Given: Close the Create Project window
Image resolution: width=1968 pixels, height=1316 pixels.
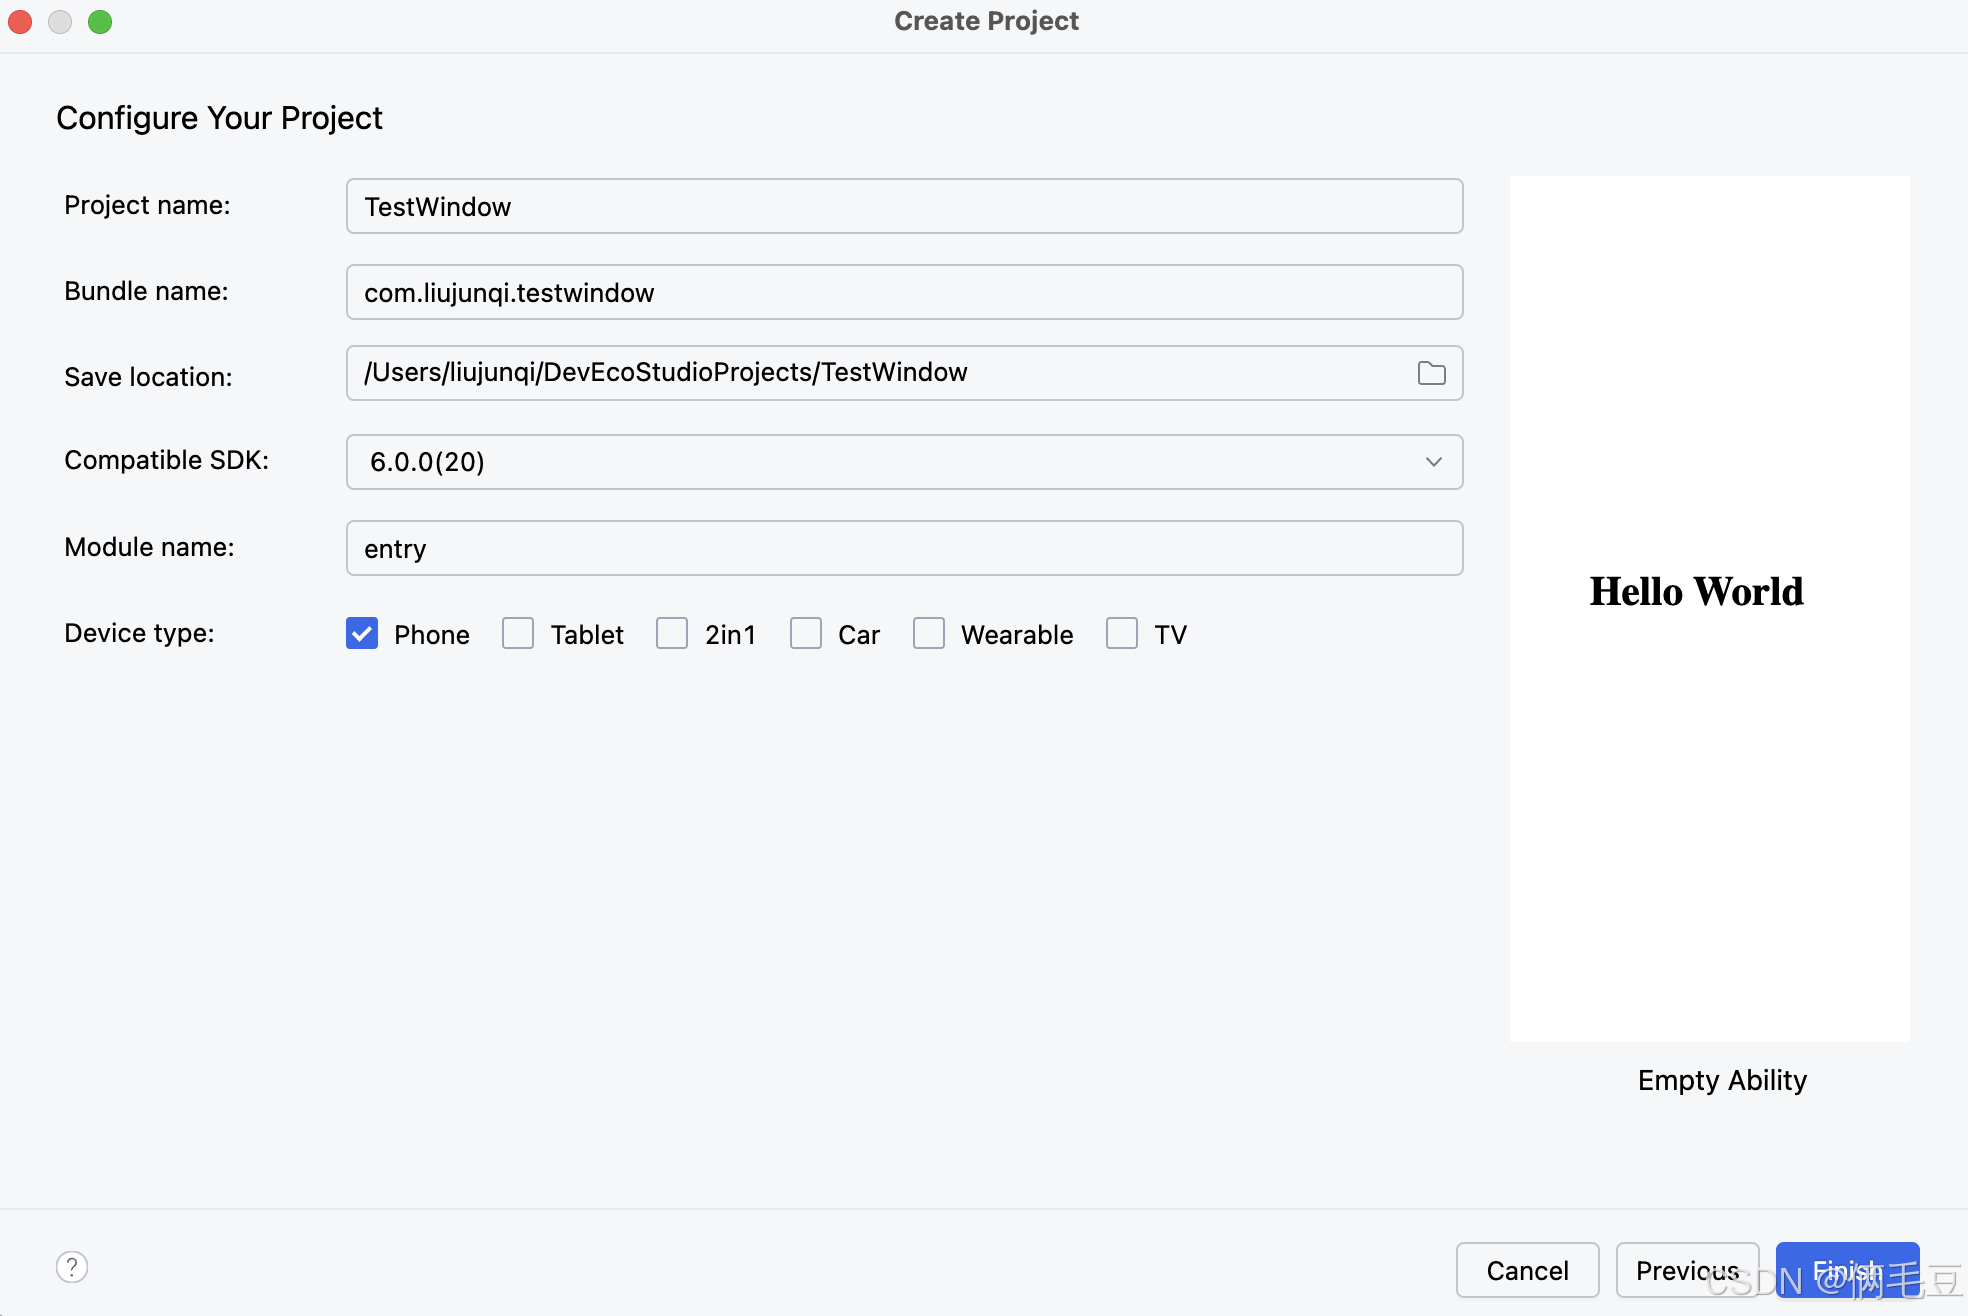Looking at the screenshot, I should pos(20,21).
